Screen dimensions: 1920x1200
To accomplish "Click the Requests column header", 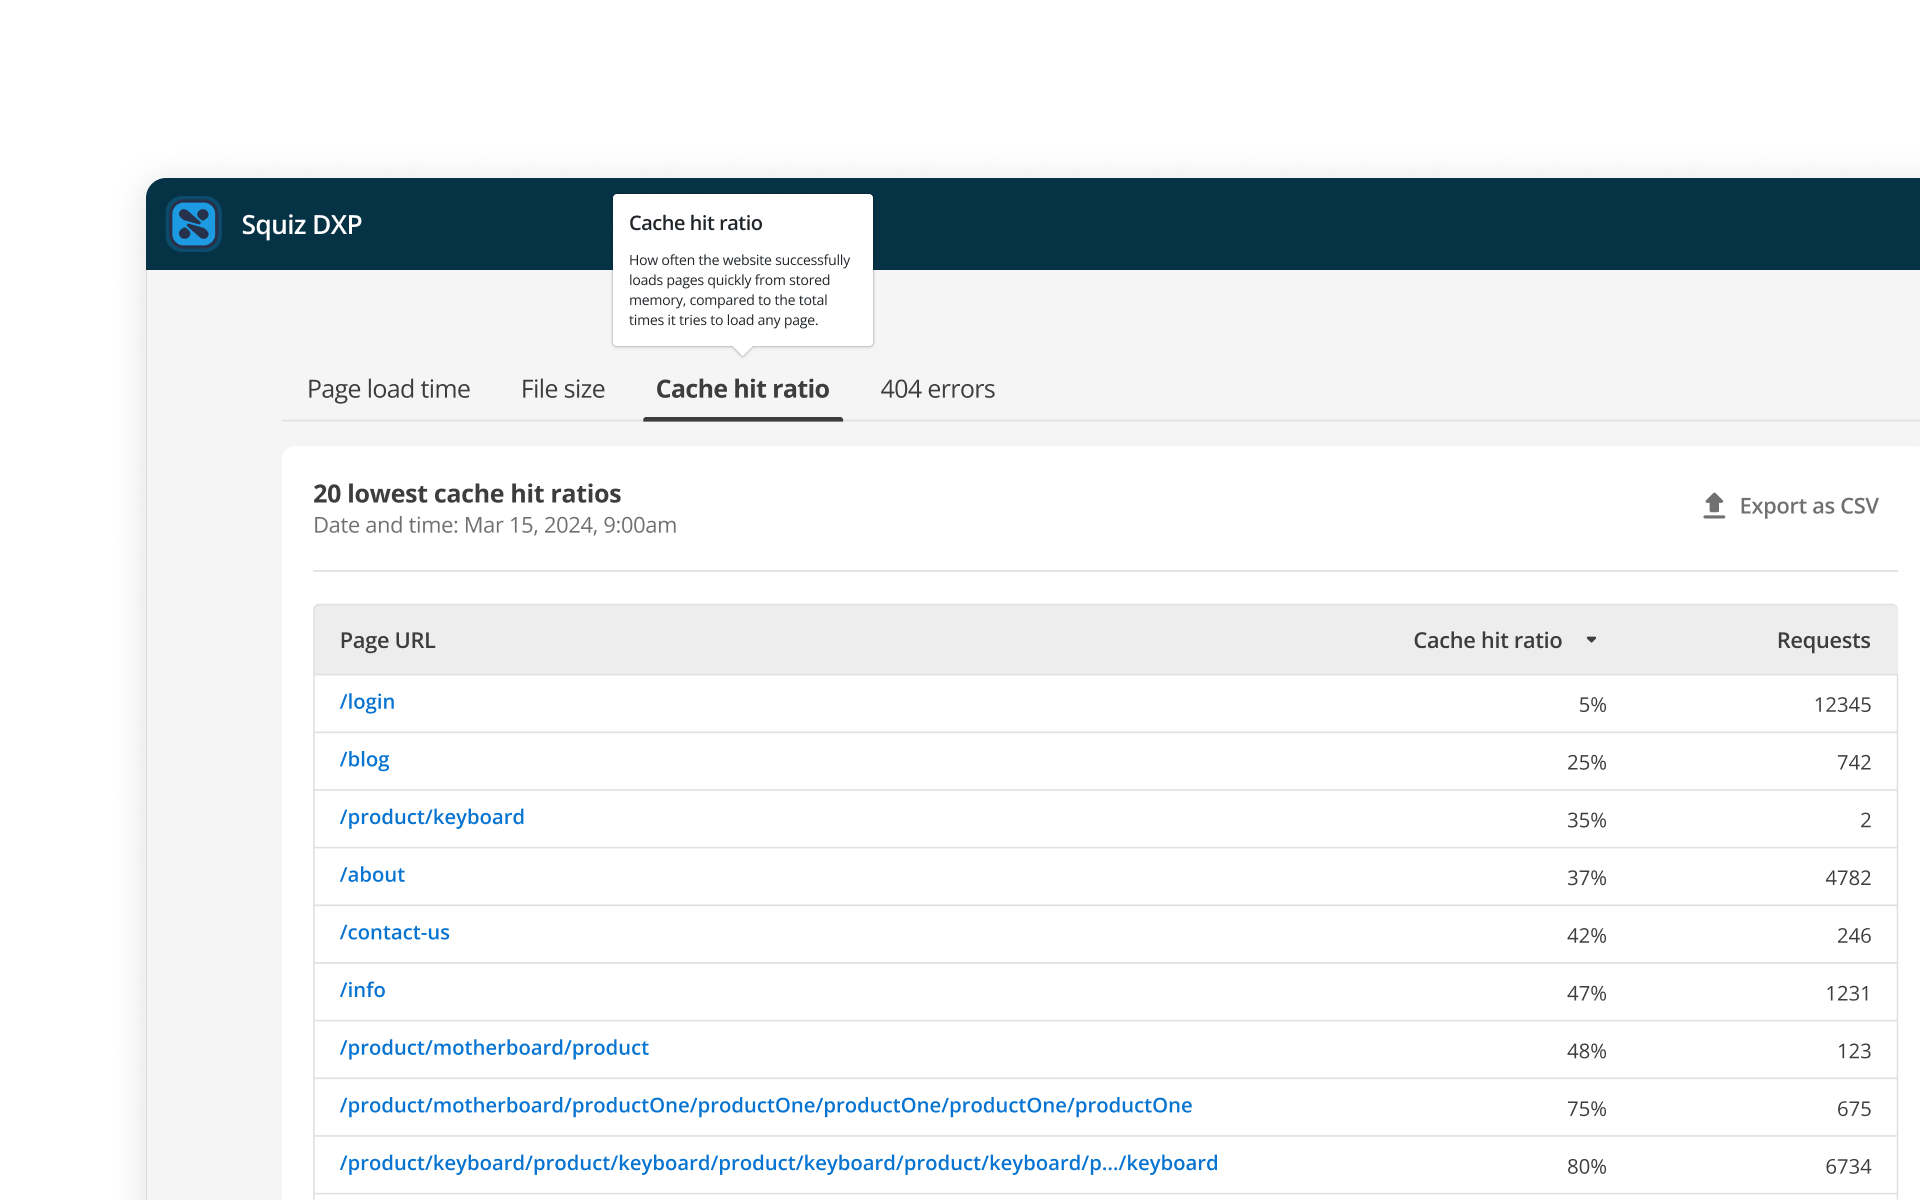I will tap(1822, 640).
